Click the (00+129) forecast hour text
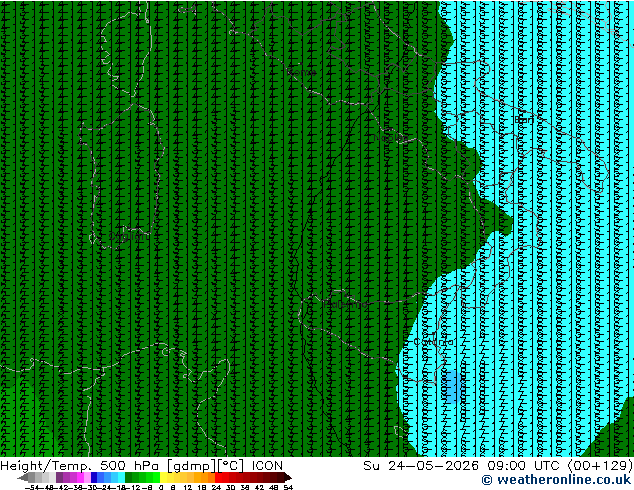 pyautogui.click(x=600, y=466)
